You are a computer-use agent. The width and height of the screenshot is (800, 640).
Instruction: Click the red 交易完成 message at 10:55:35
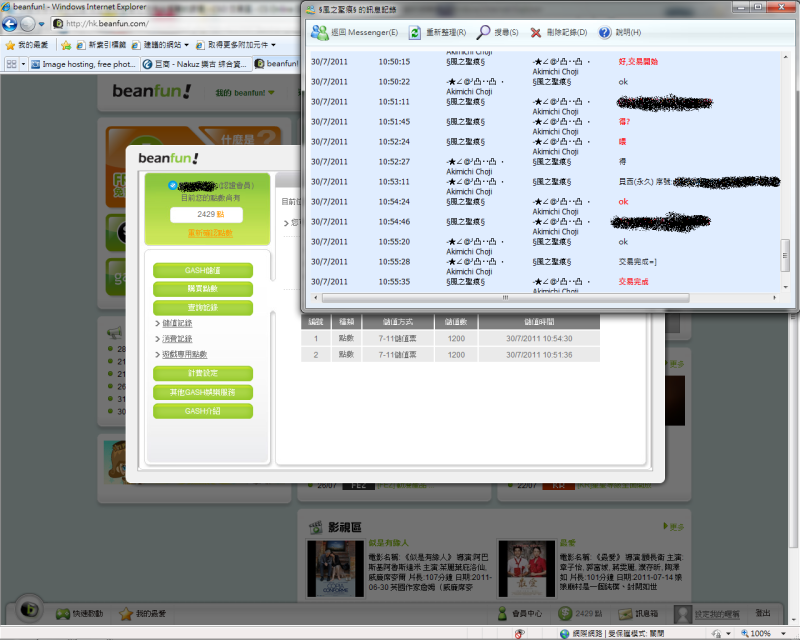pyautogui.click(x=633, y=282)
